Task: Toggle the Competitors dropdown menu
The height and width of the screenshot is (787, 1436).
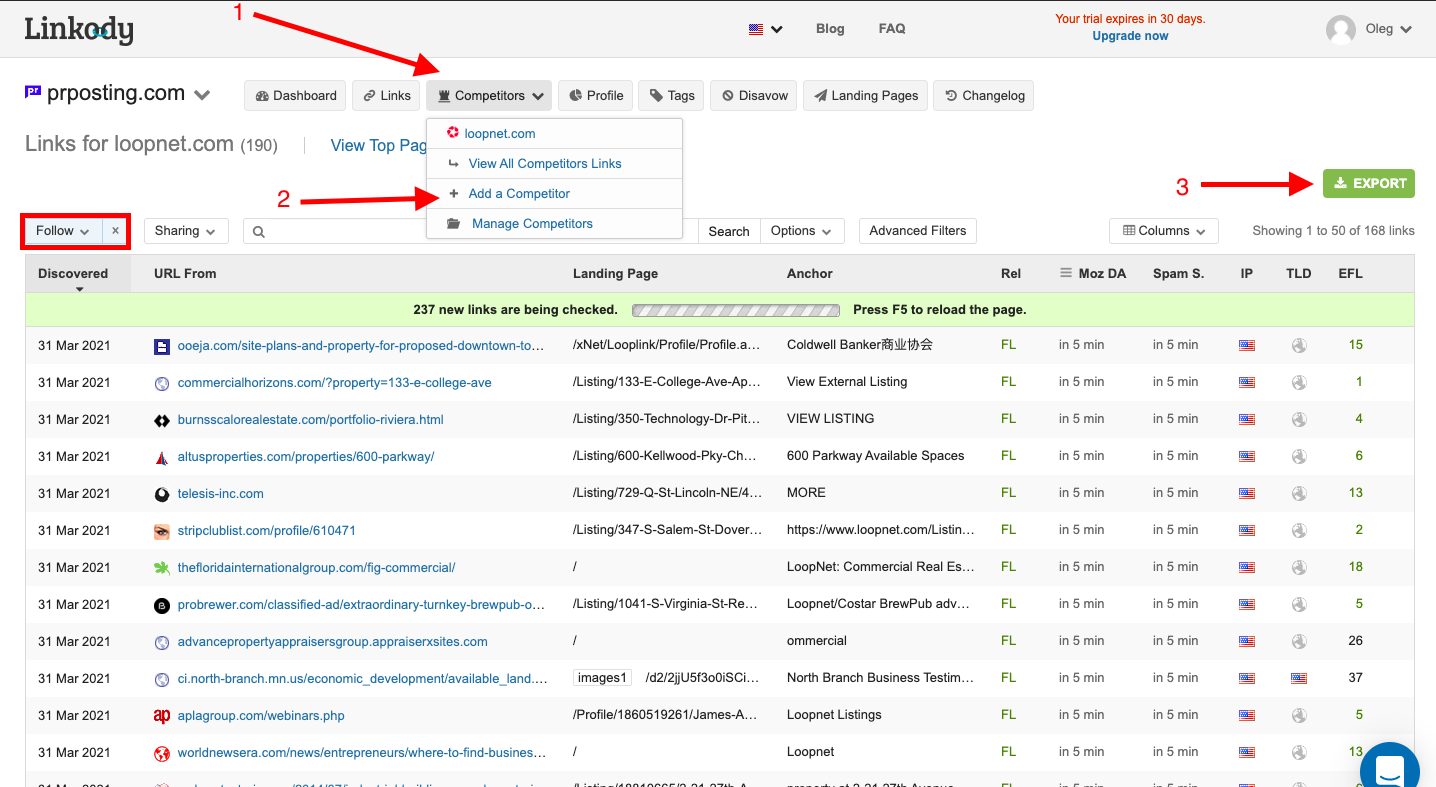Action: (x=489, y=96)
